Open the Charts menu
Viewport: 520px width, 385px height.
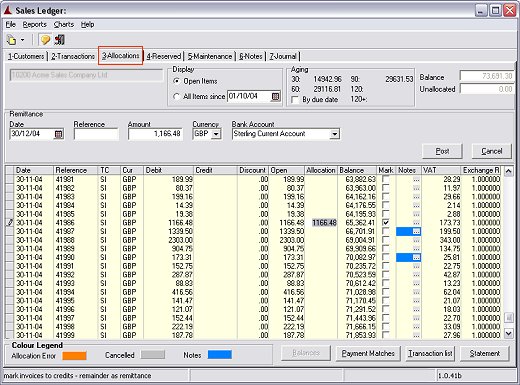click(64, 25)
